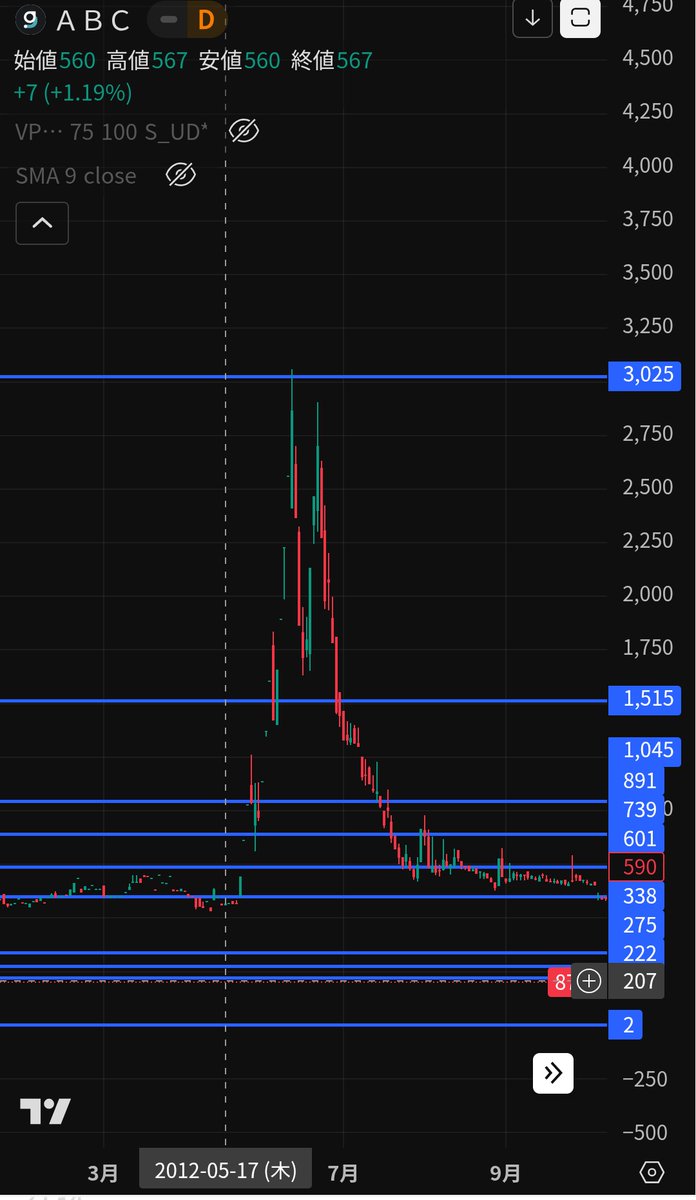
Task: Select the 1,515 horizontal line price label
Action: coord(645,699)
